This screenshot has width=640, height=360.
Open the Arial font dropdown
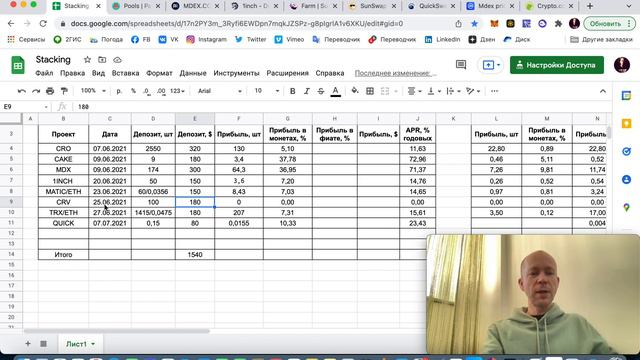(220, 91)
